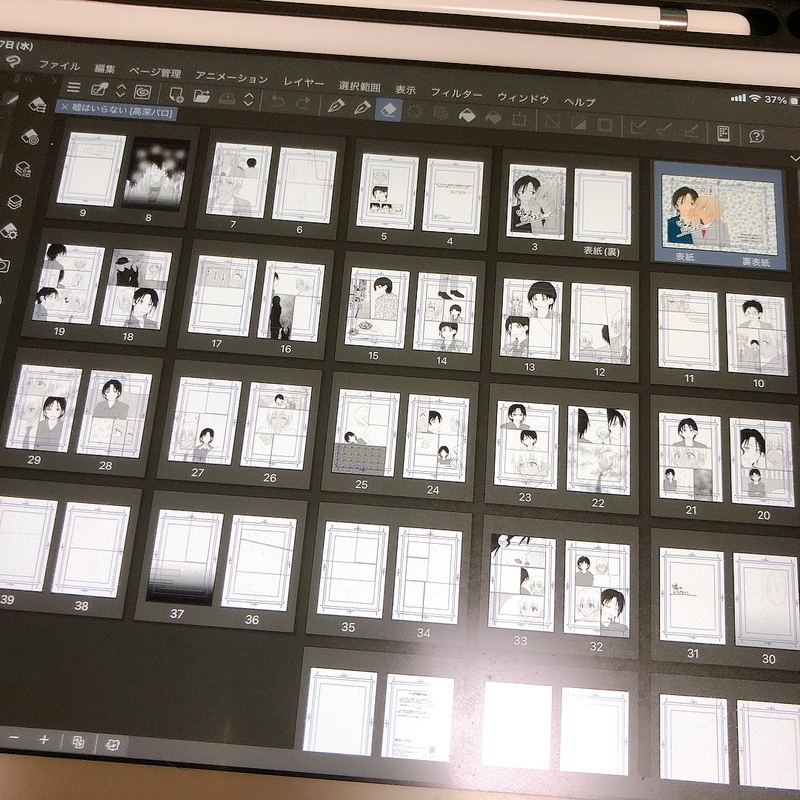Open page 3 thumbnail
This screenshot has width=800, height=800.
536,202
